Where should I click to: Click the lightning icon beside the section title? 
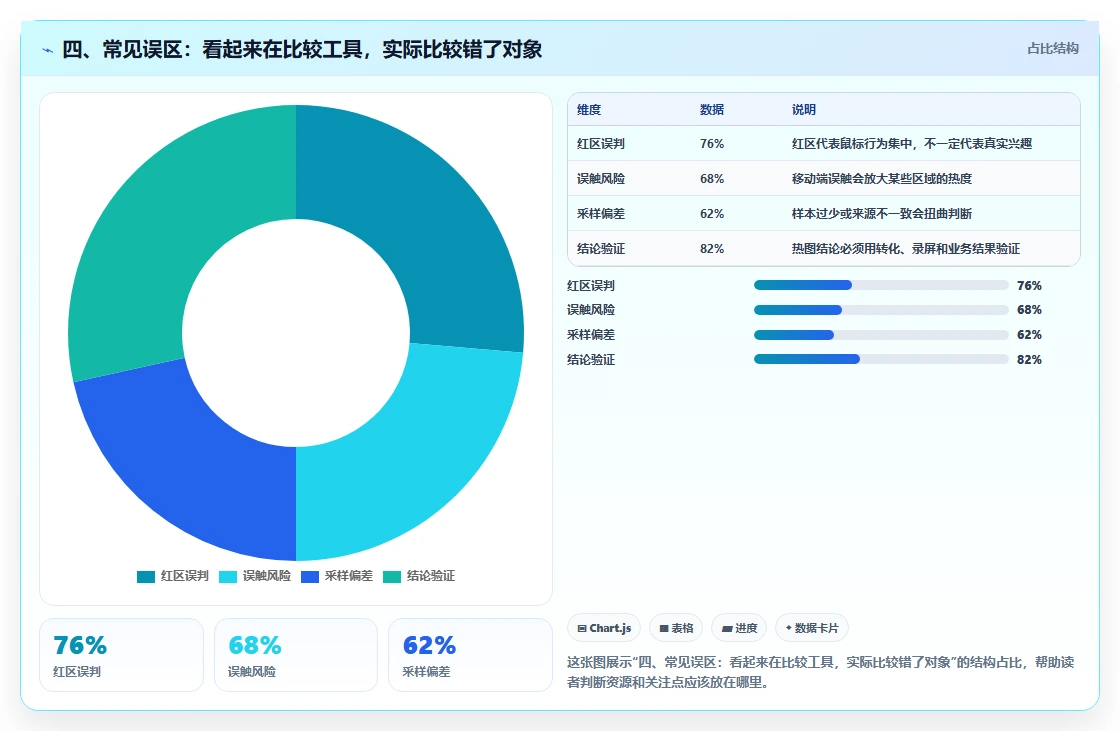48,50
